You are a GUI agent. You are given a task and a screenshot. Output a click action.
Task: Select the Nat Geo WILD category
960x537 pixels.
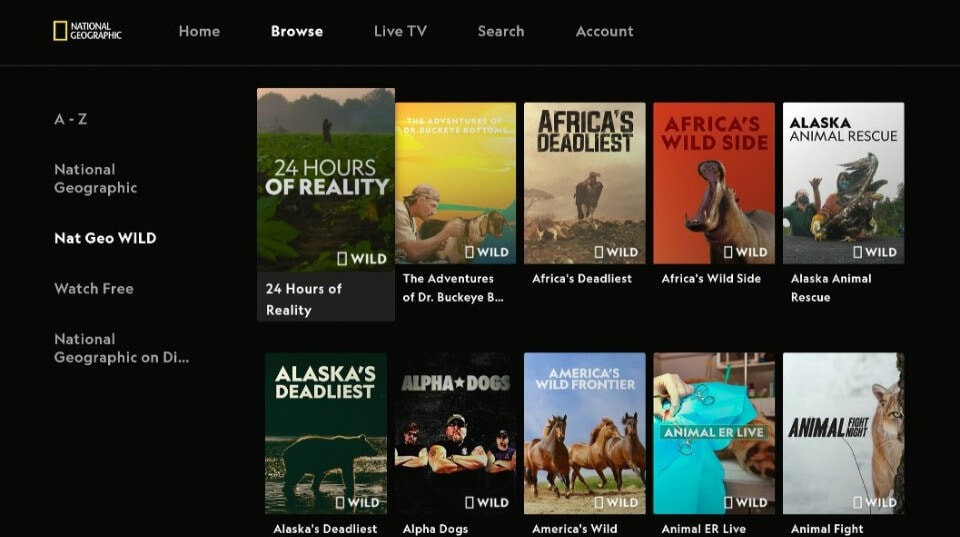pyautogui.click(x=105, y=238)
